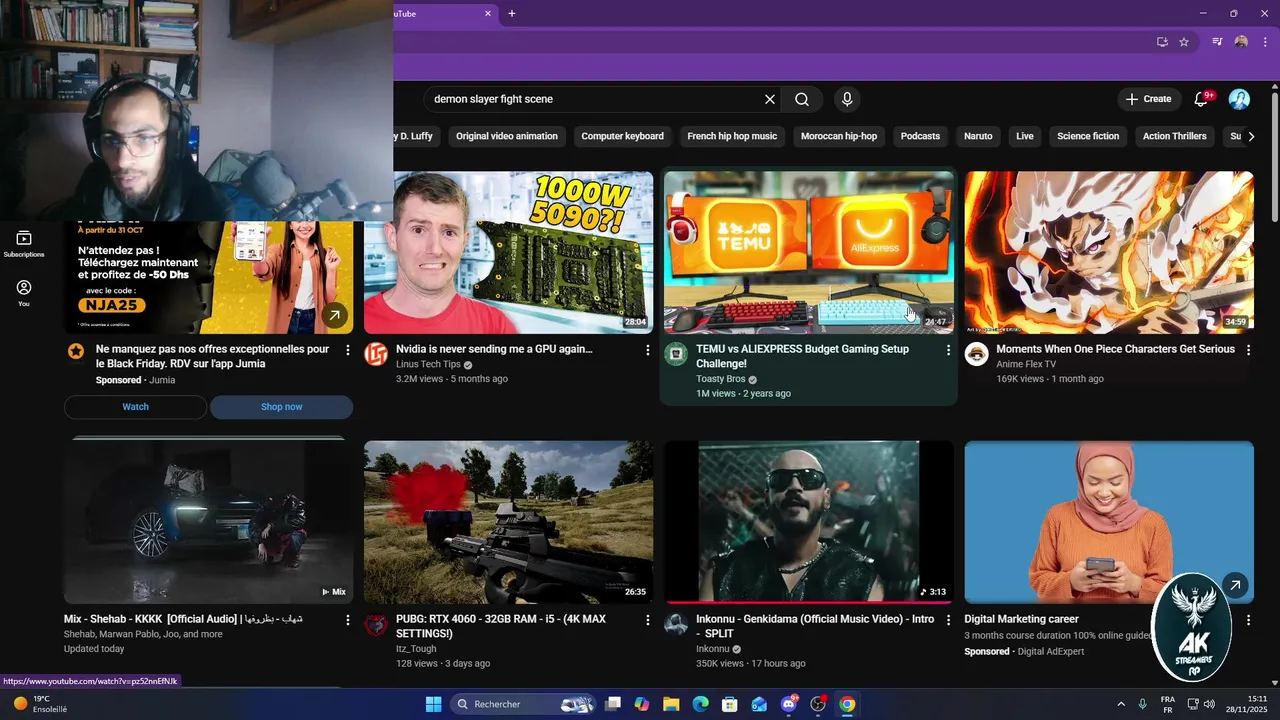Open options for Nvidia GPU video
Screen dimensions: 1280x720
point(648,350)
